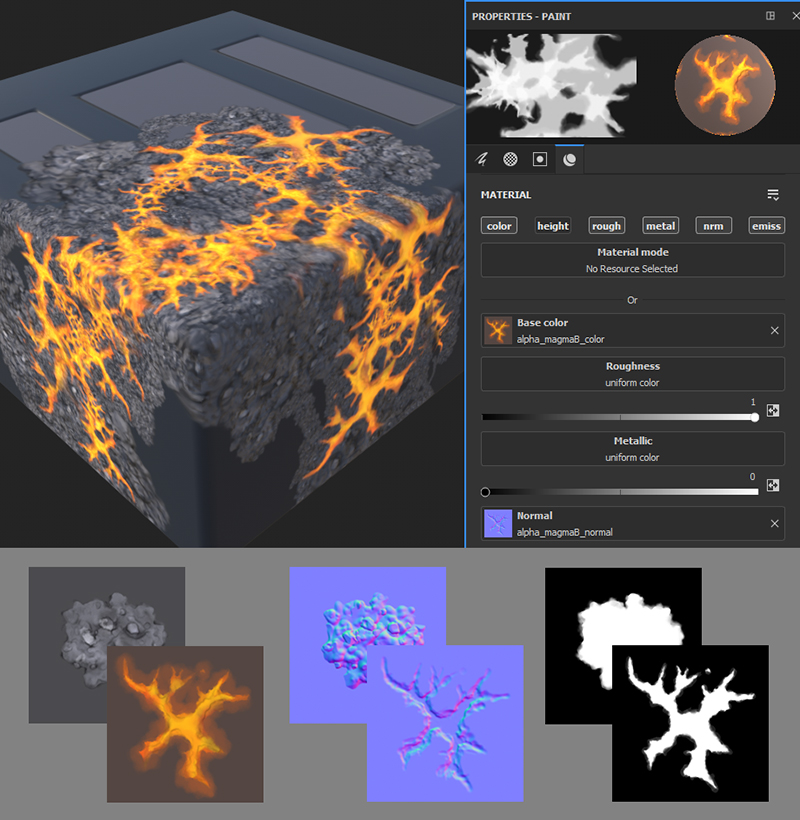Close the Properties - Paint panel
Viewport: 800px width, 820px height.
[795, 16]
